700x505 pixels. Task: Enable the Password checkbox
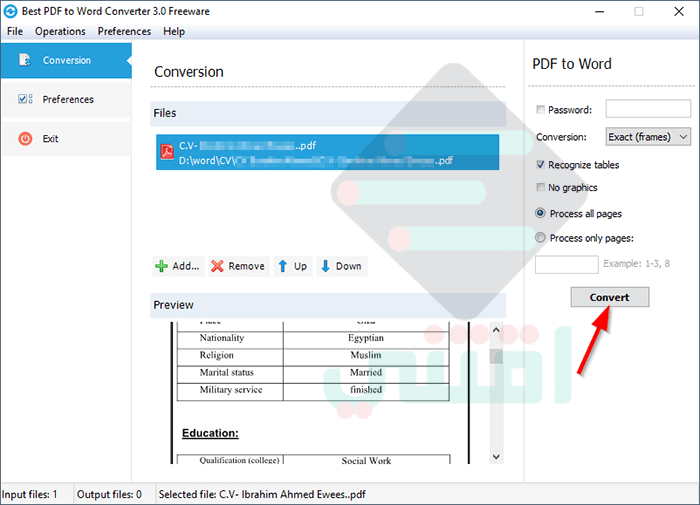[x=541, y=109]
